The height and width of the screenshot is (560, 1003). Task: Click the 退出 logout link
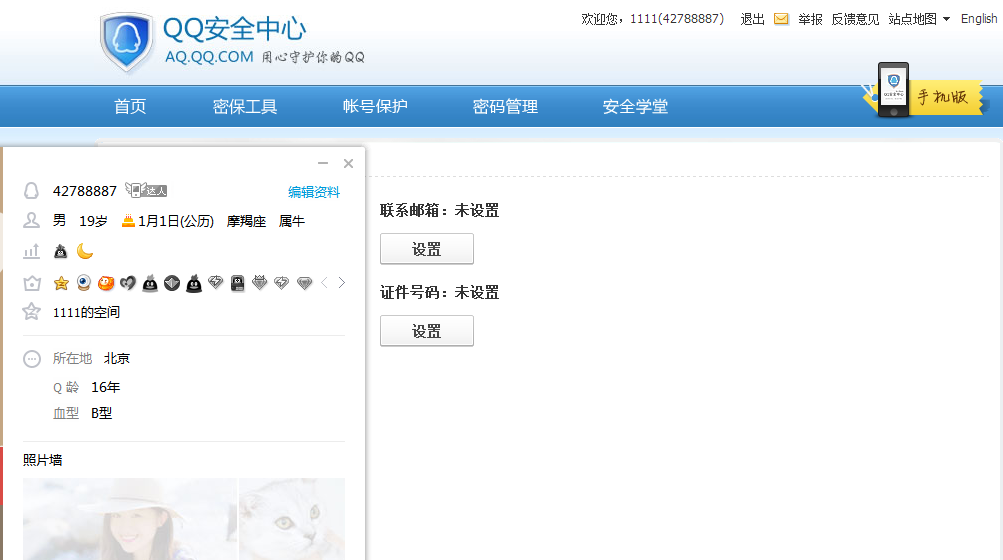click(x=752, y=19)
